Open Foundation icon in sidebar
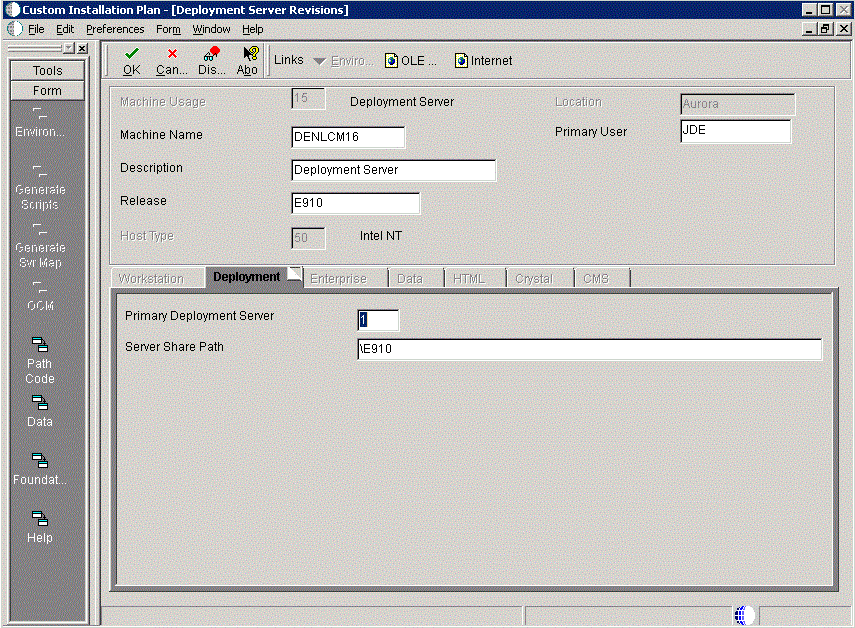Image resolution: width=855 pixels, height=628 pixels. point(40,461)
